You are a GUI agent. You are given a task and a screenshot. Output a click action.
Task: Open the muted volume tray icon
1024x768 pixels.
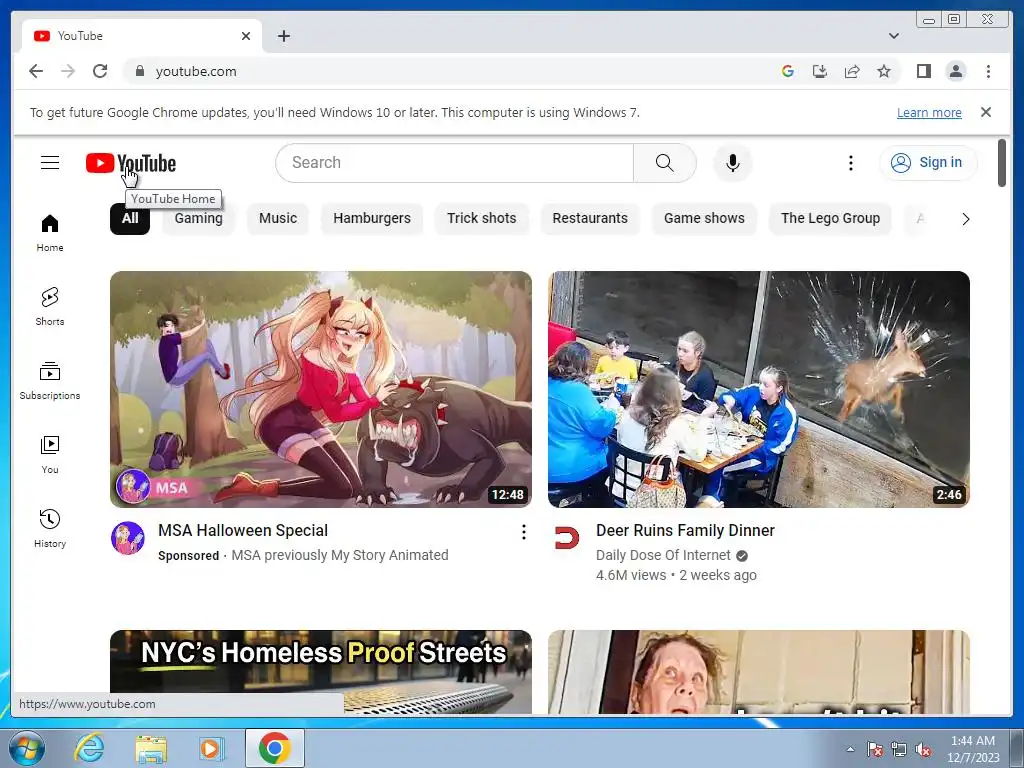[923, 750]
